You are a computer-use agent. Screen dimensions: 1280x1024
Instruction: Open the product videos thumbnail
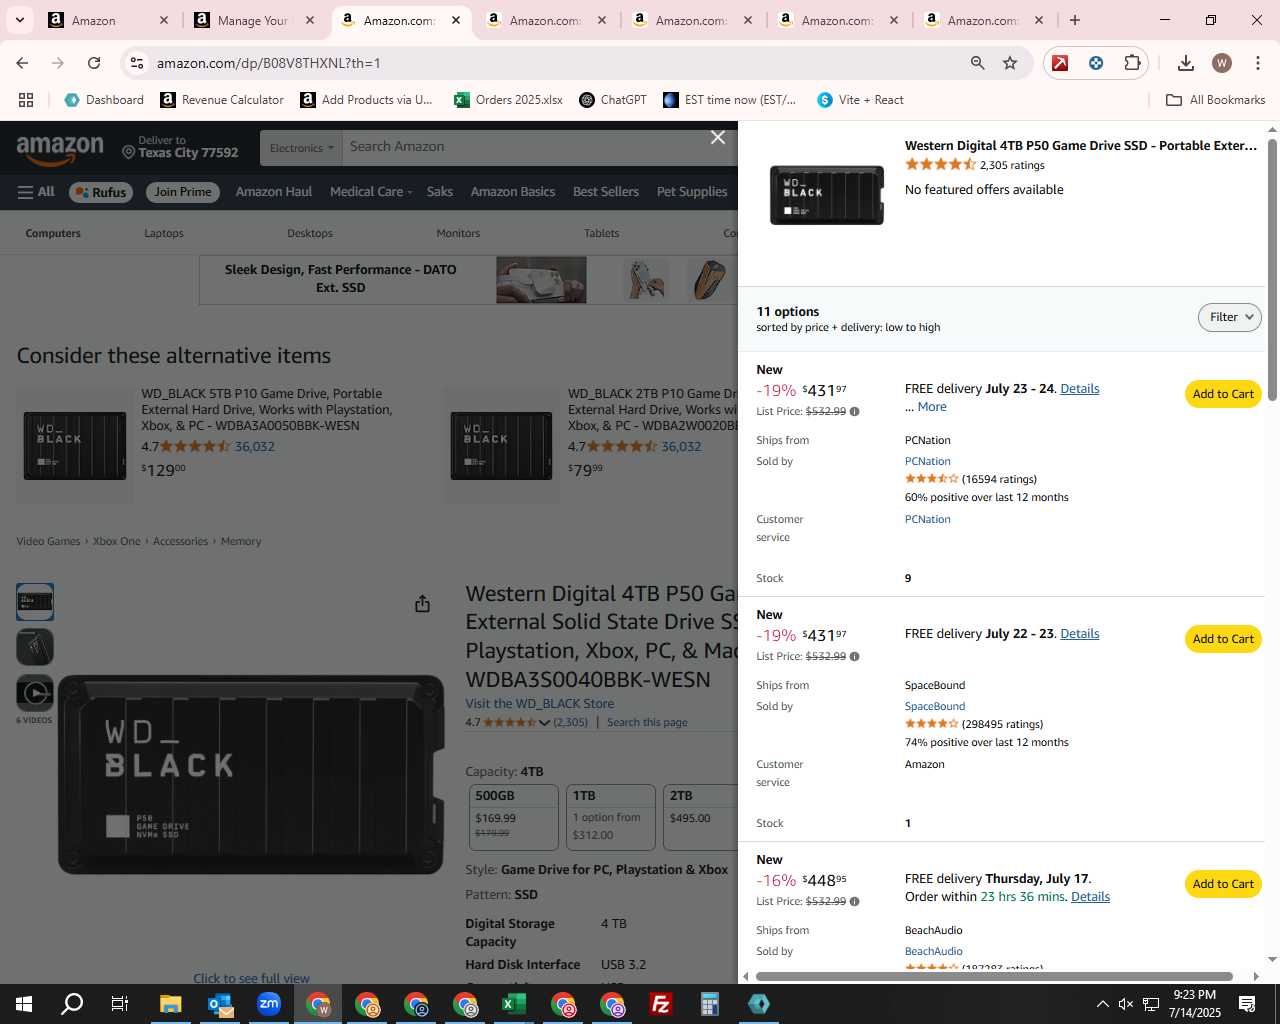tap(35, 693)
